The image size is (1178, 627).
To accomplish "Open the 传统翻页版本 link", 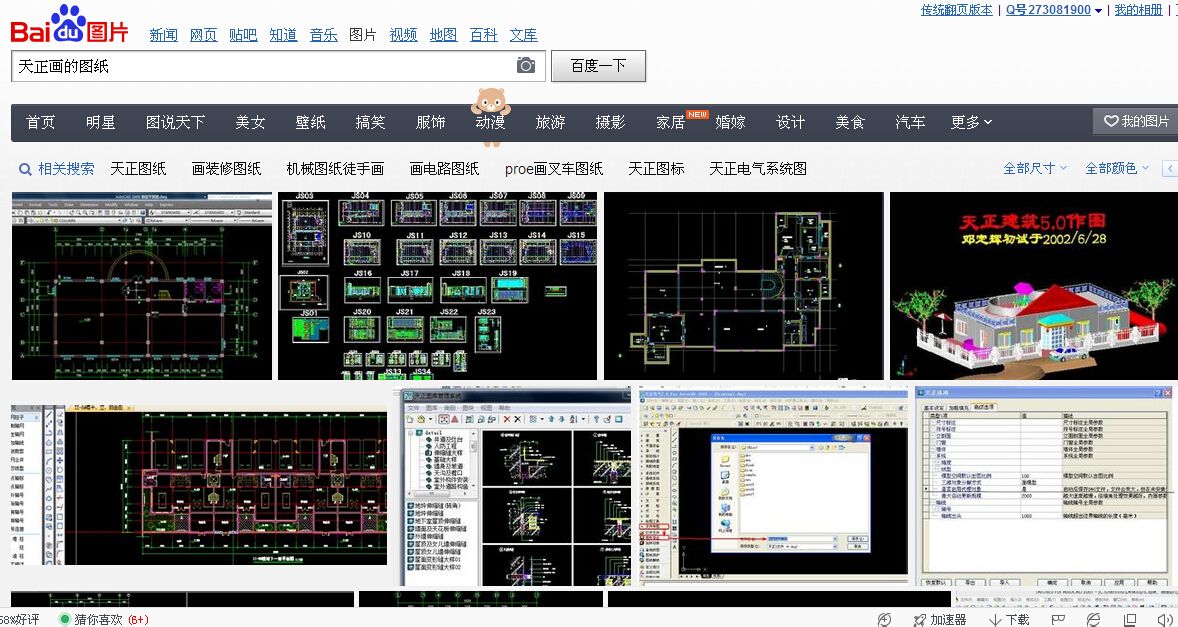I will coord(956,10).
